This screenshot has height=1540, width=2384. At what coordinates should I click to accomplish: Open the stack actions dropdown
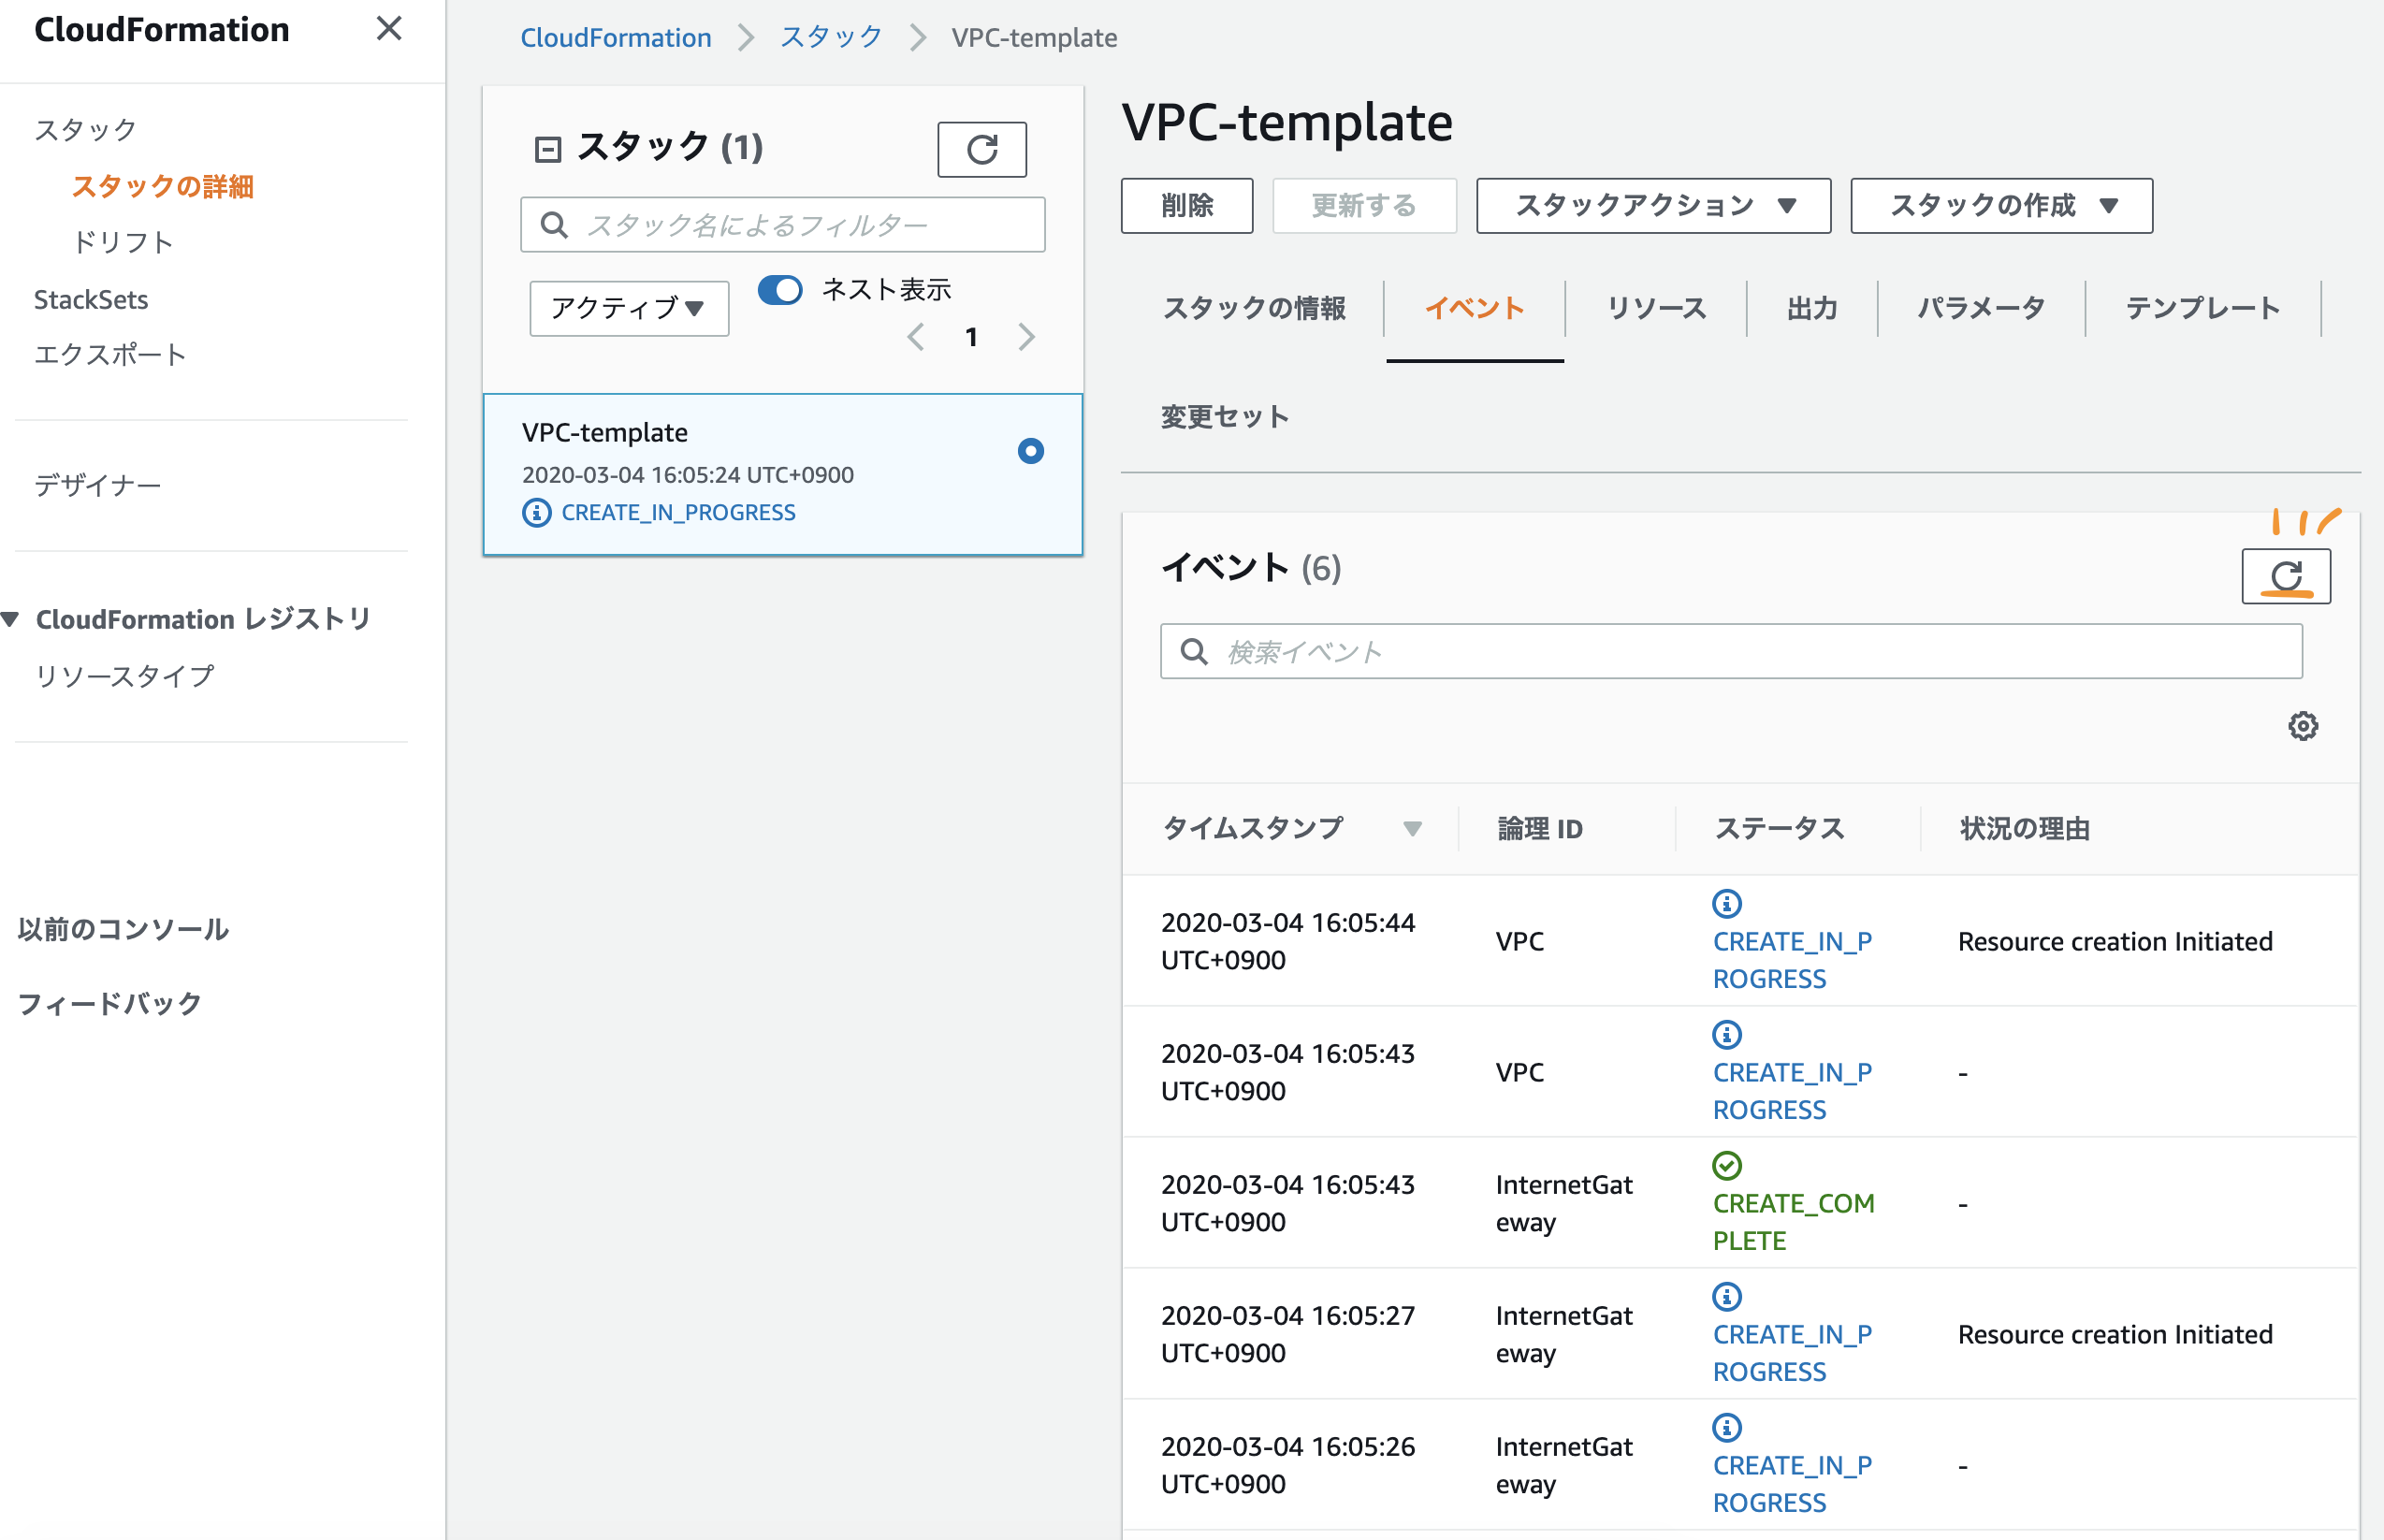(1653, 206)
